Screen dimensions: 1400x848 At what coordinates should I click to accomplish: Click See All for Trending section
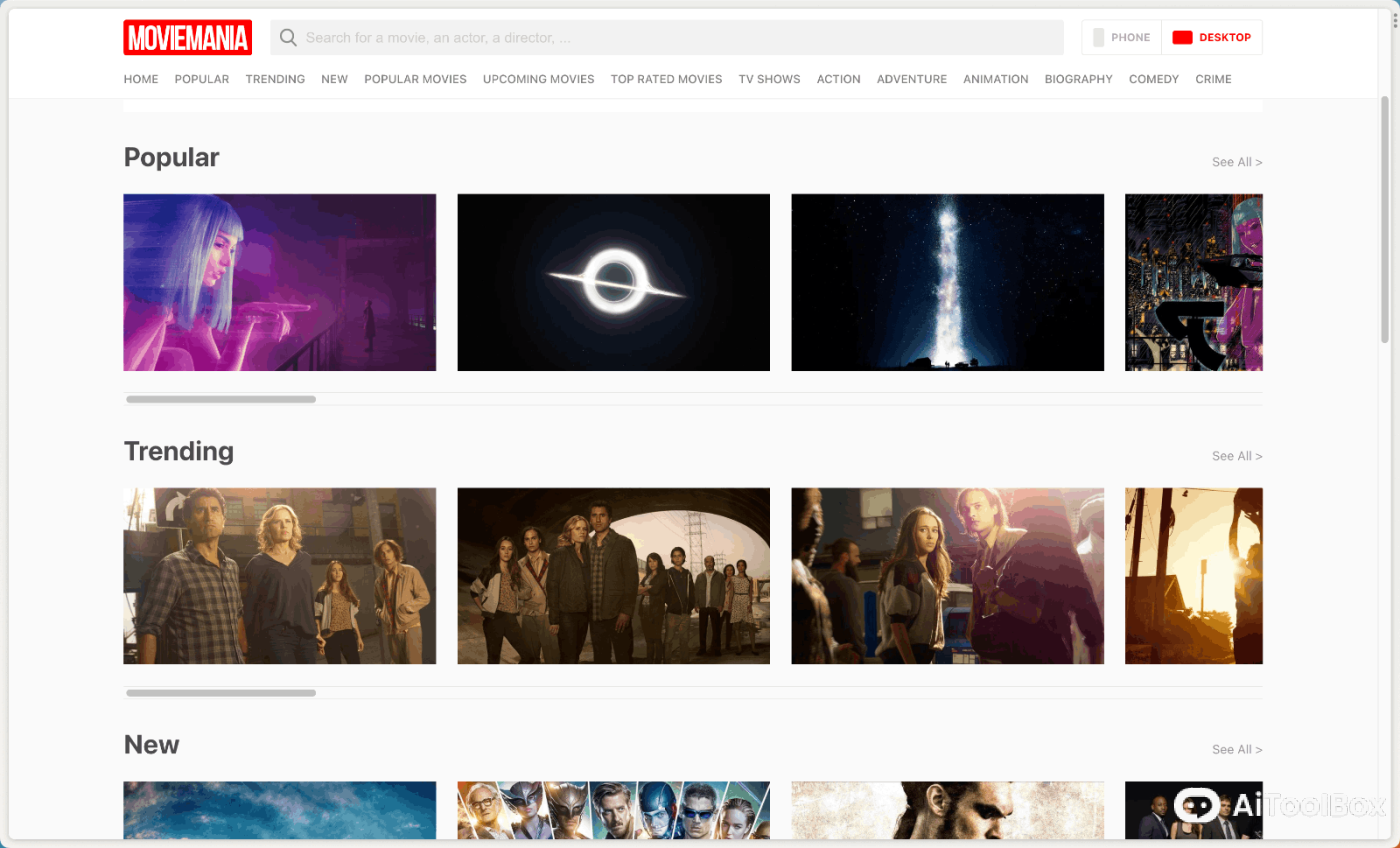(x=1236, y=456)
